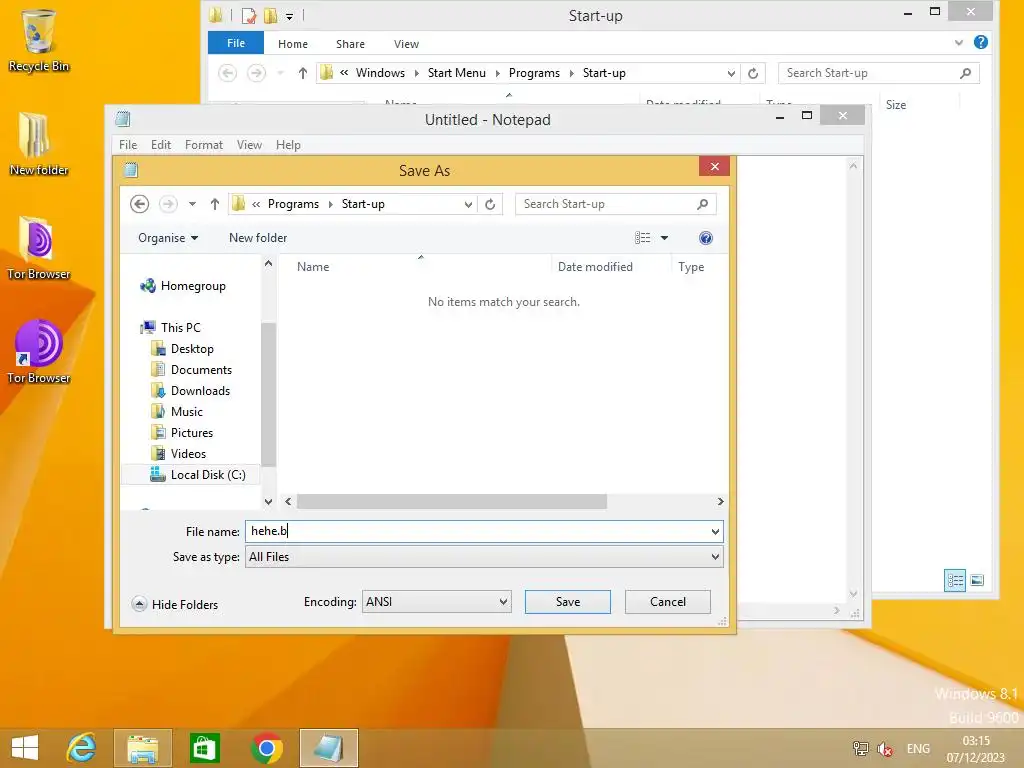The image size is (1024, 768).
Task: Open the network tray icon
Action: (860, 749)
